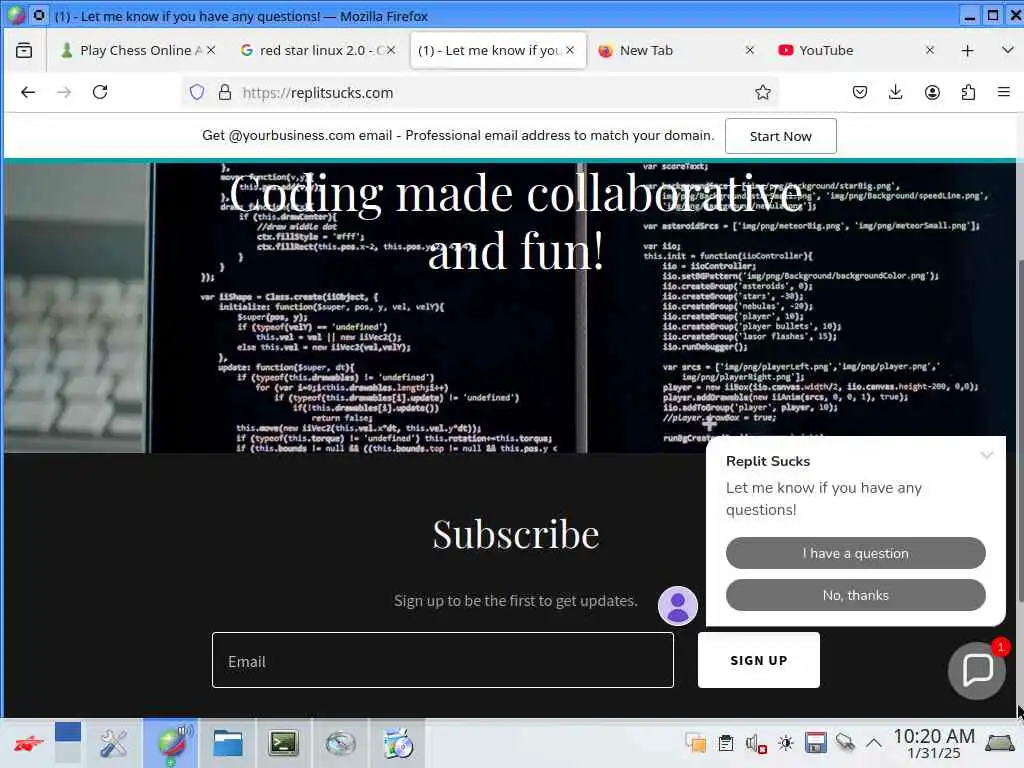This screenshot has width=1024, height=768.
Task: Click the muted volume tray icon
Action: tap(756, 743)
